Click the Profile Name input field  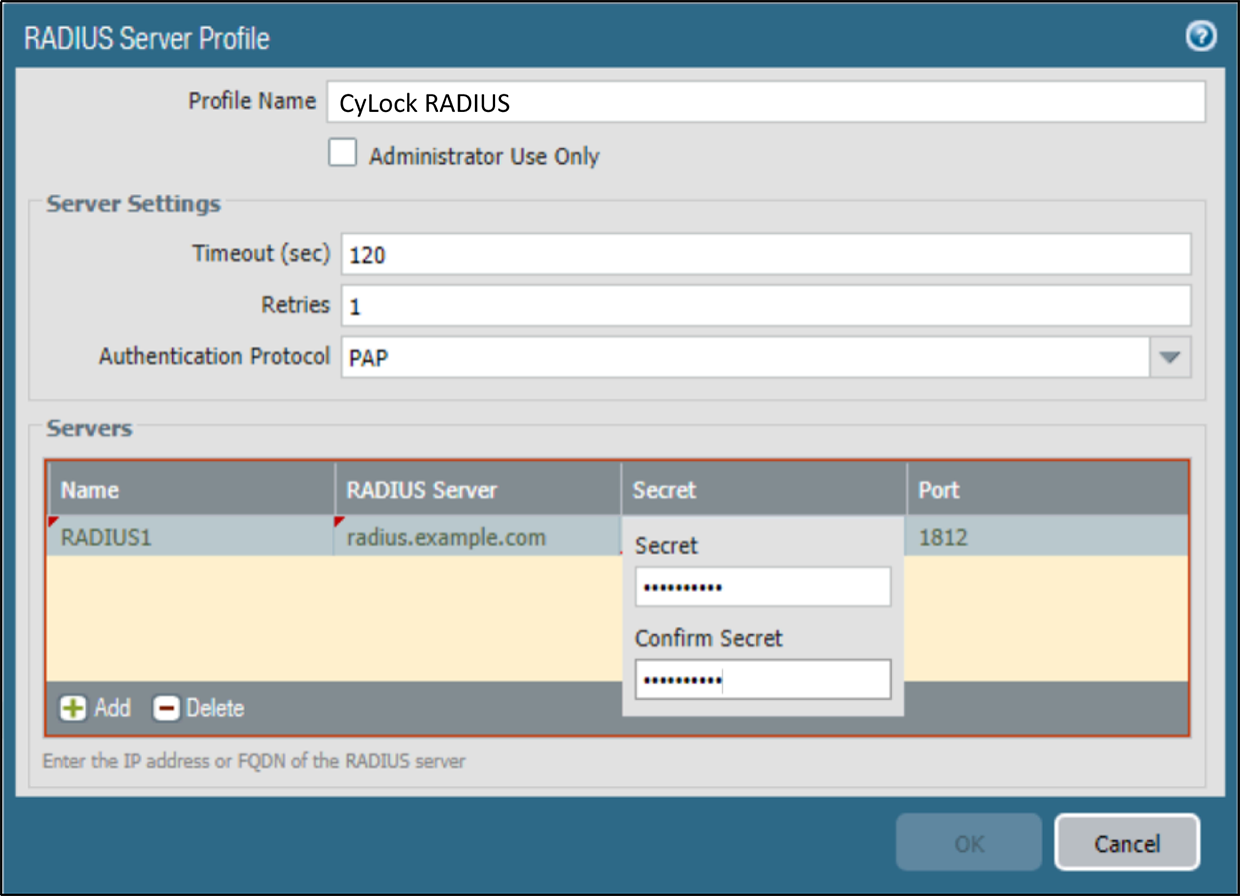pos(765,101)
